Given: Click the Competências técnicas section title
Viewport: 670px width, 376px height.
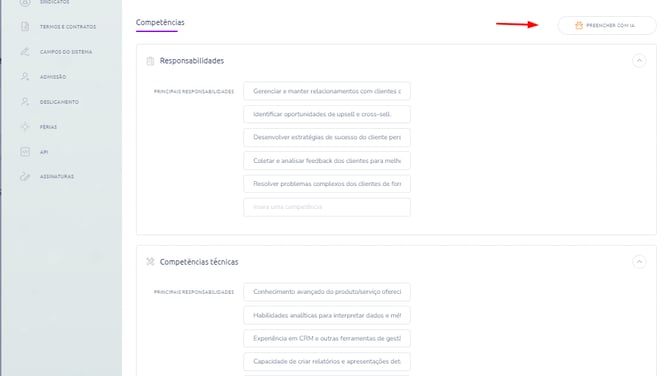Looking at the screenshot, I should click(x=199, y=262).
